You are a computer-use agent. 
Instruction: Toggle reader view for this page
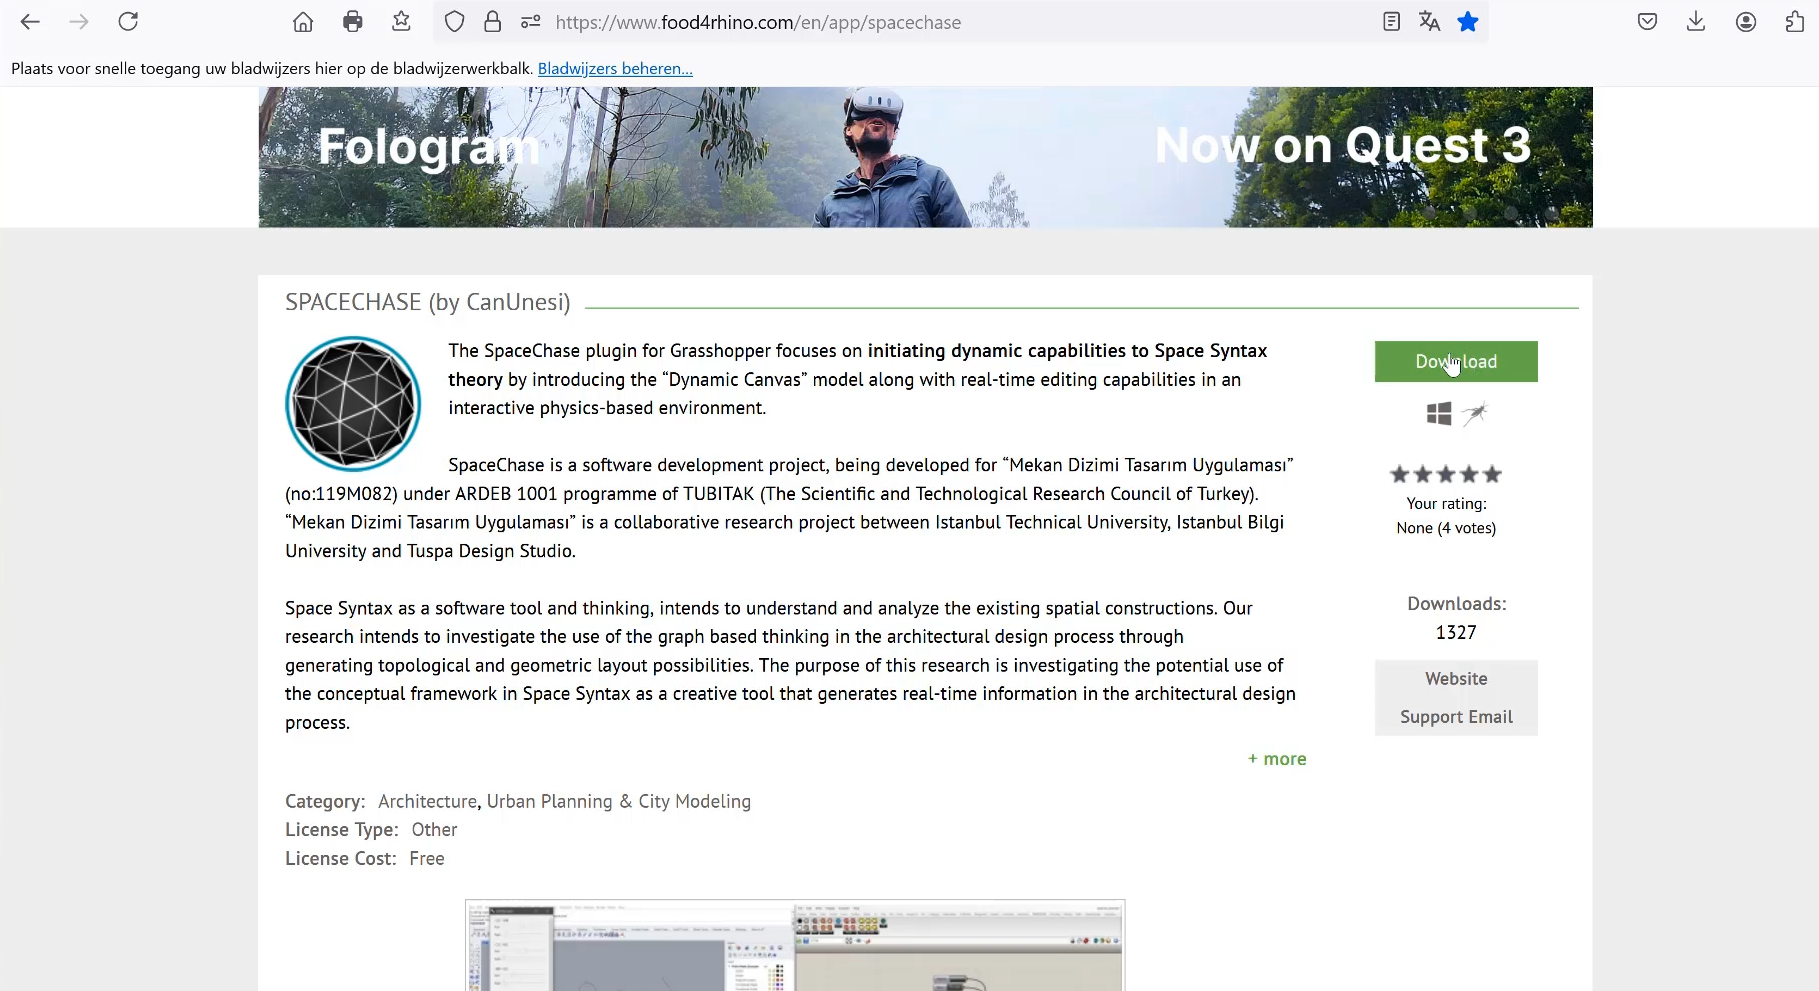(x=1391, y=22)
